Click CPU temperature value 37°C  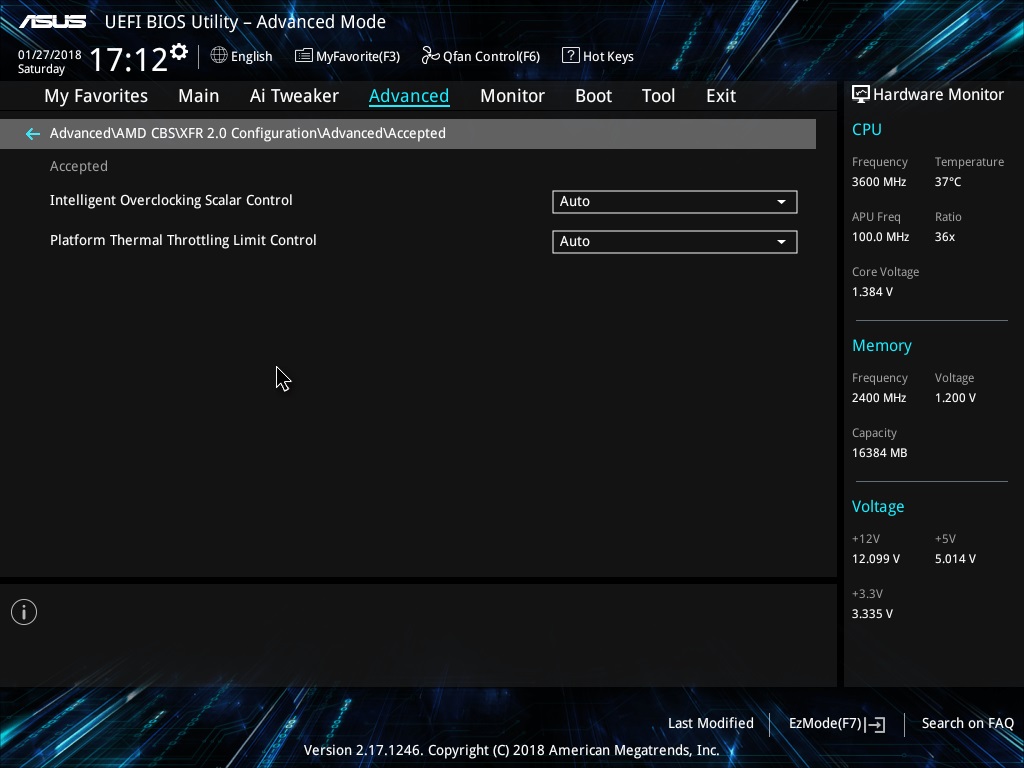click(x=948, y=182)
